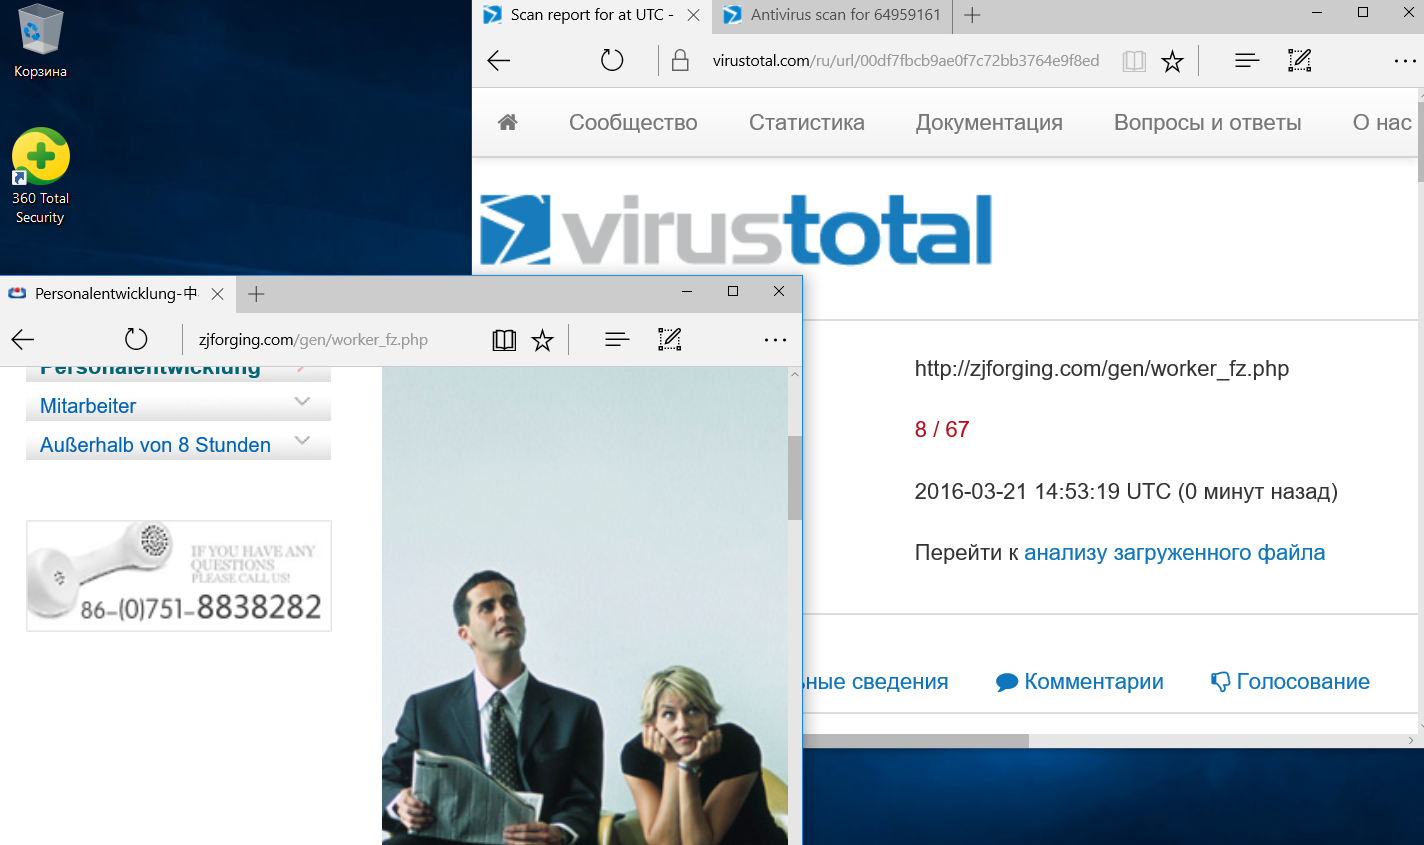Click the VirusTotal logo
This screenshot has width=1424, height=845.
click(736, 229)
